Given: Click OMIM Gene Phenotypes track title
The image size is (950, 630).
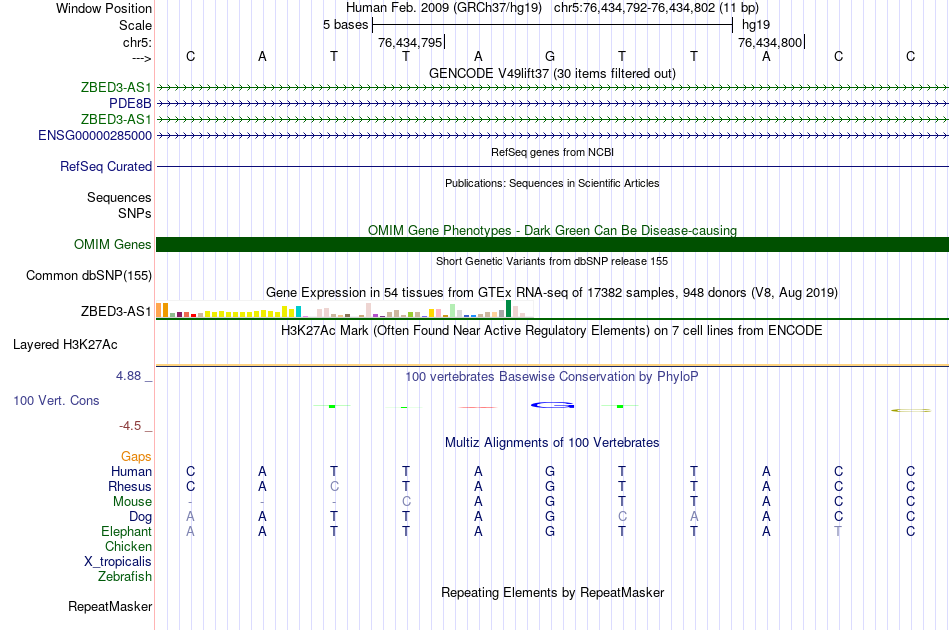Looking at the screenshot, I should point(552,231).
